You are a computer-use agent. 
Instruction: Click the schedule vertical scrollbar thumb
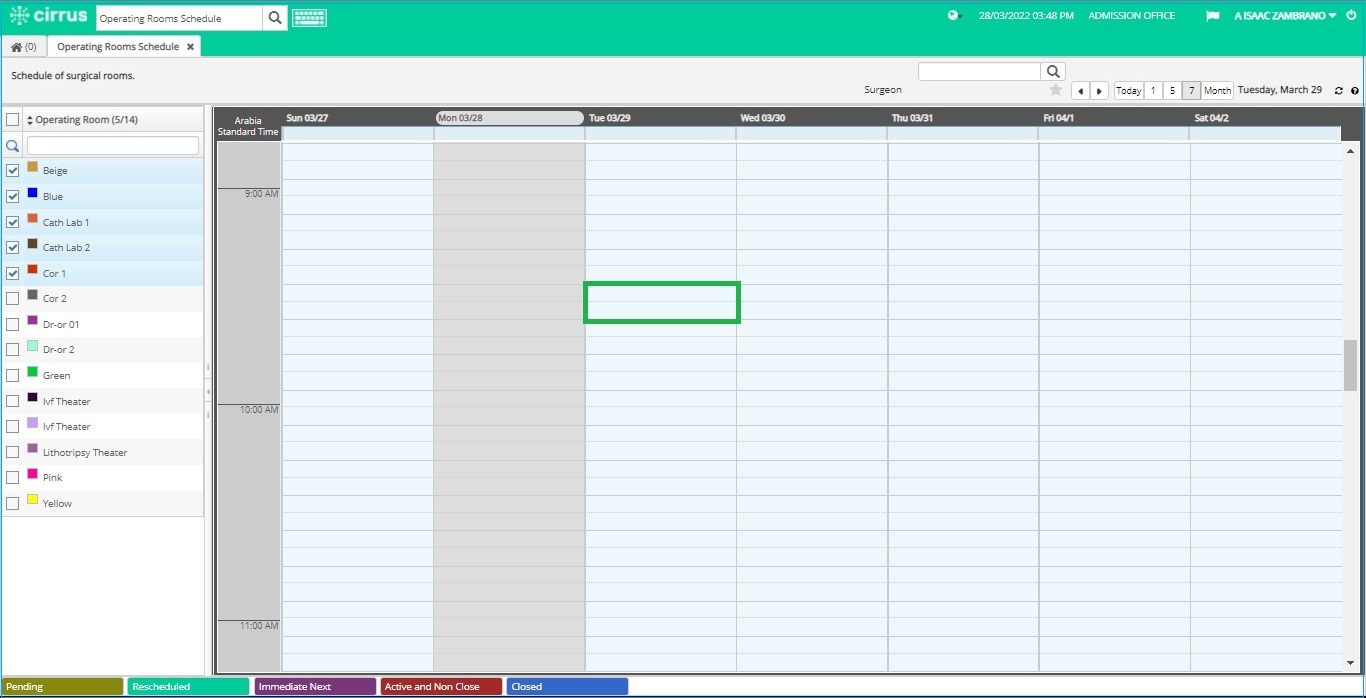1350,365
